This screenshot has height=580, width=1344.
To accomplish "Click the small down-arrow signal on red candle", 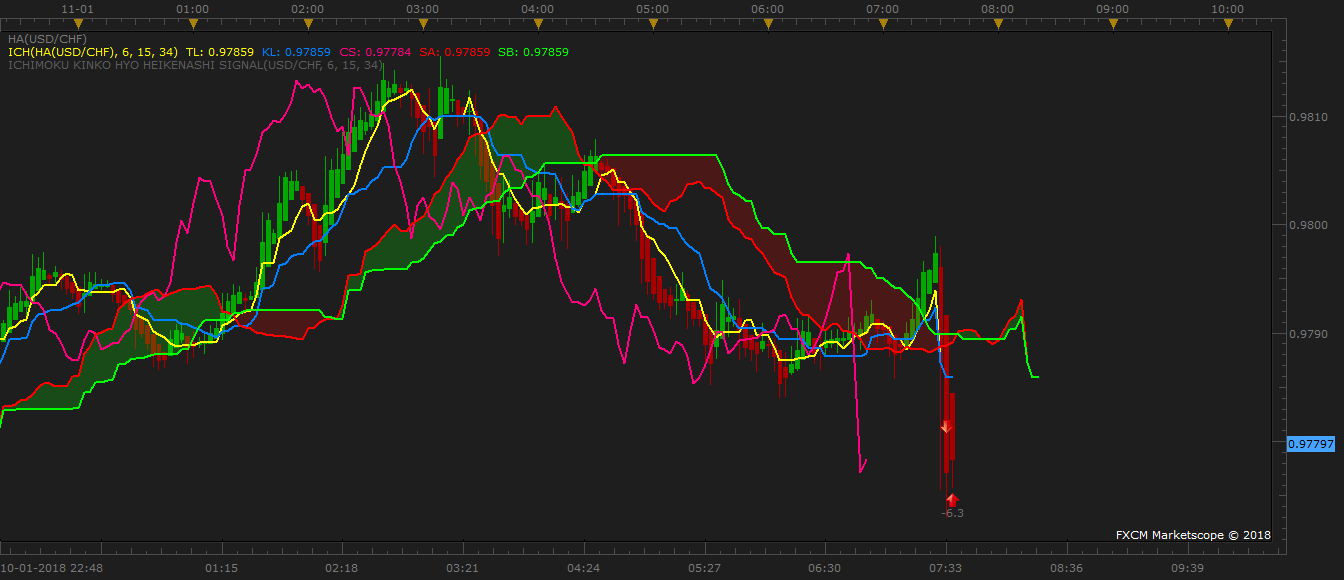I will pos(945,427).
